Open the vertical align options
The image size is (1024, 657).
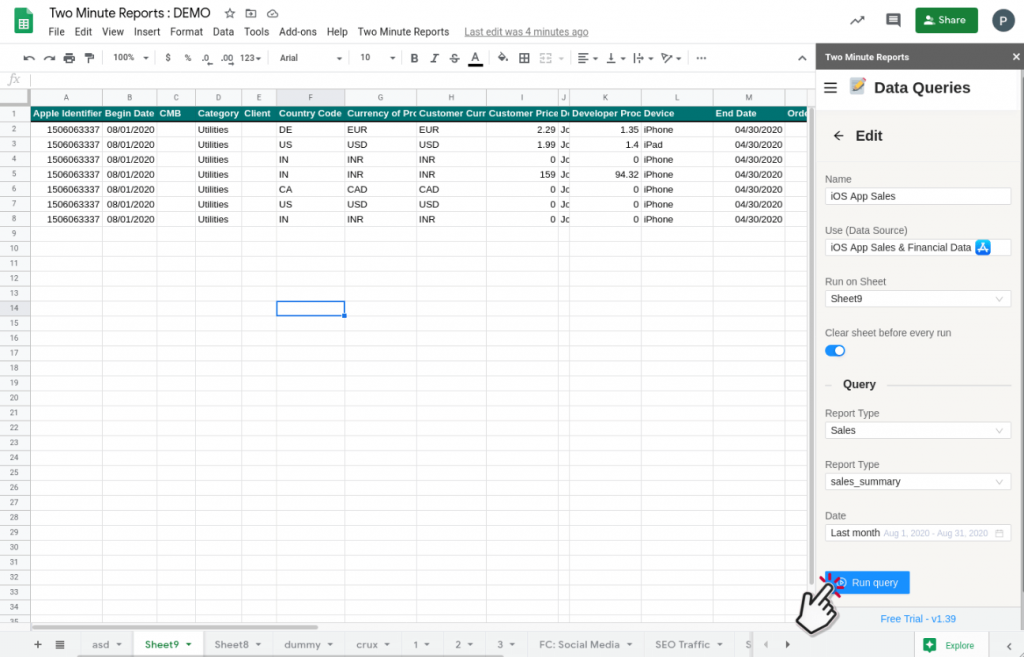[x=615, y=58]
